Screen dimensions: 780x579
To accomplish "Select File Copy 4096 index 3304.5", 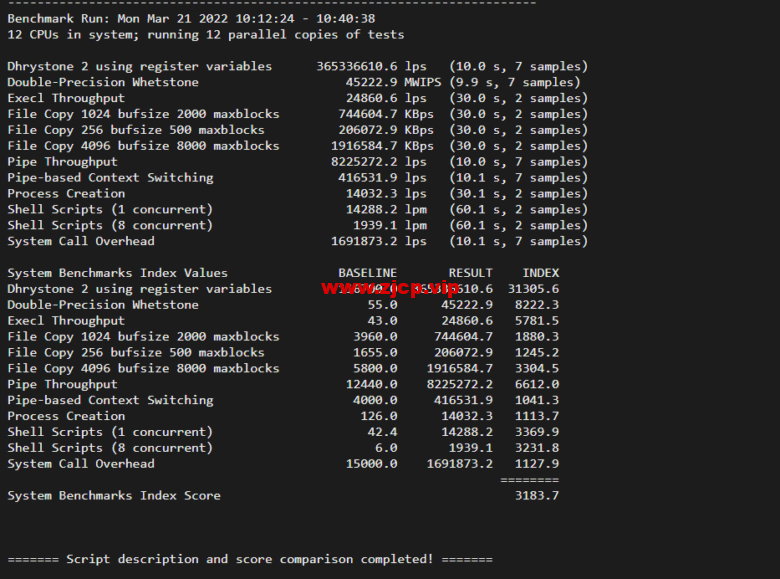I will point(537,369).
